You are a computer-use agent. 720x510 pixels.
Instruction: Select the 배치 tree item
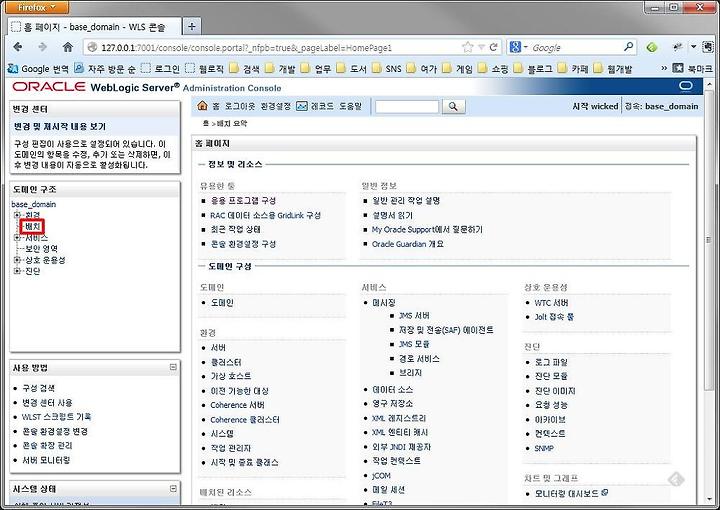click(x=33, y=226)
